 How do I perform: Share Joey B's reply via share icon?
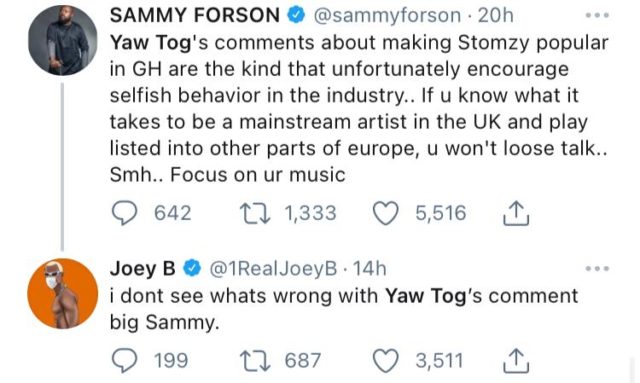coord(516,361)
